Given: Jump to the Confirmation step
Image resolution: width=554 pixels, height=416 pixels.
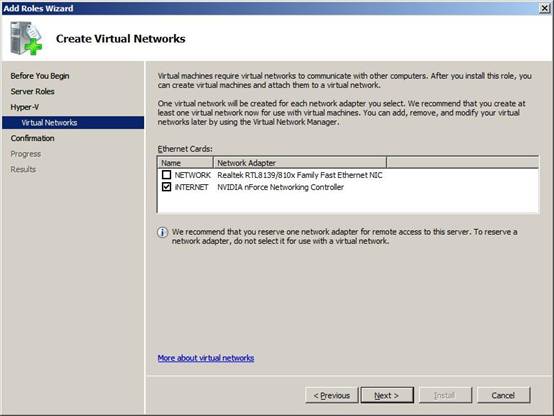Looking at the screenshot, I should coord(33,138).
